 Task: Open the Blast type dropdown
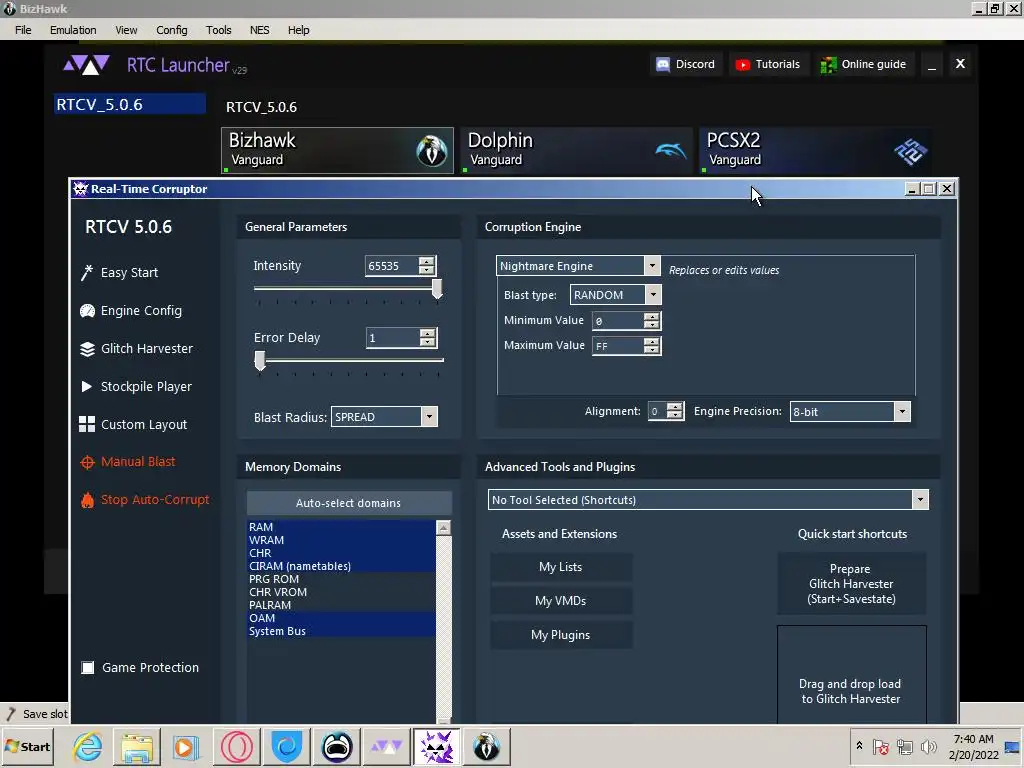(652, 295)
